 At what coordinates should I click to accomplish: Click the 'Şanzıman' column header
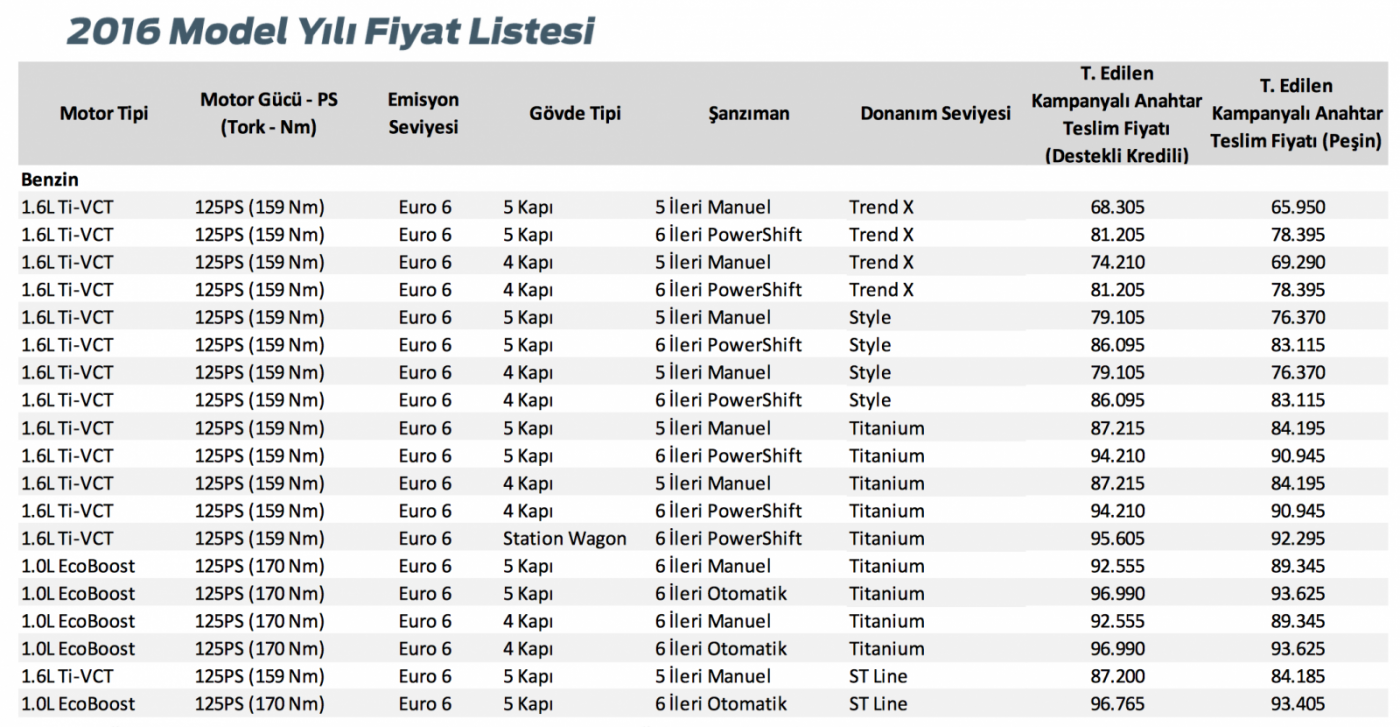(748, 113)
